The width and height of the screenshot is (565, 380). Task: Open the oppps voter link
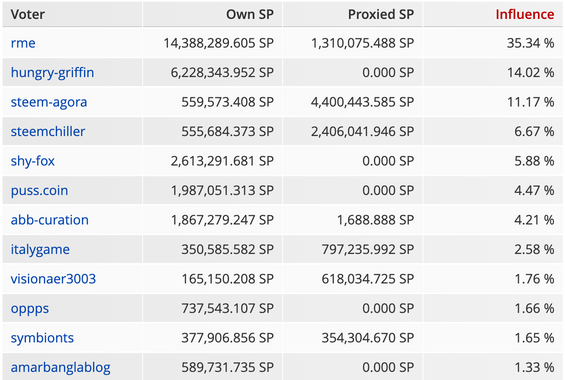tap(30, 309)
